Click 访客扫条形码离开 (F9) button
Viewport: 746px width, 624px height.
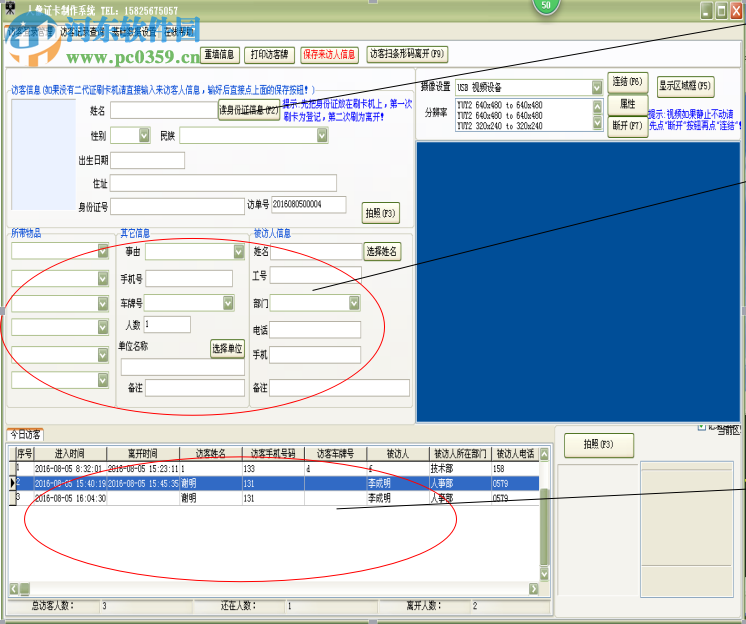(407, 55)
